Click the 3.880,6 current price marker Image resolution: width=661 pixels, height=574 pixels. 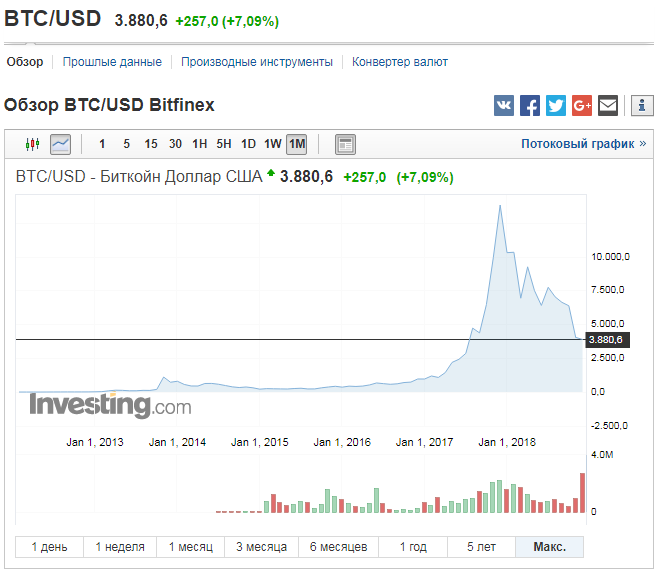click(x=607, y=340)
